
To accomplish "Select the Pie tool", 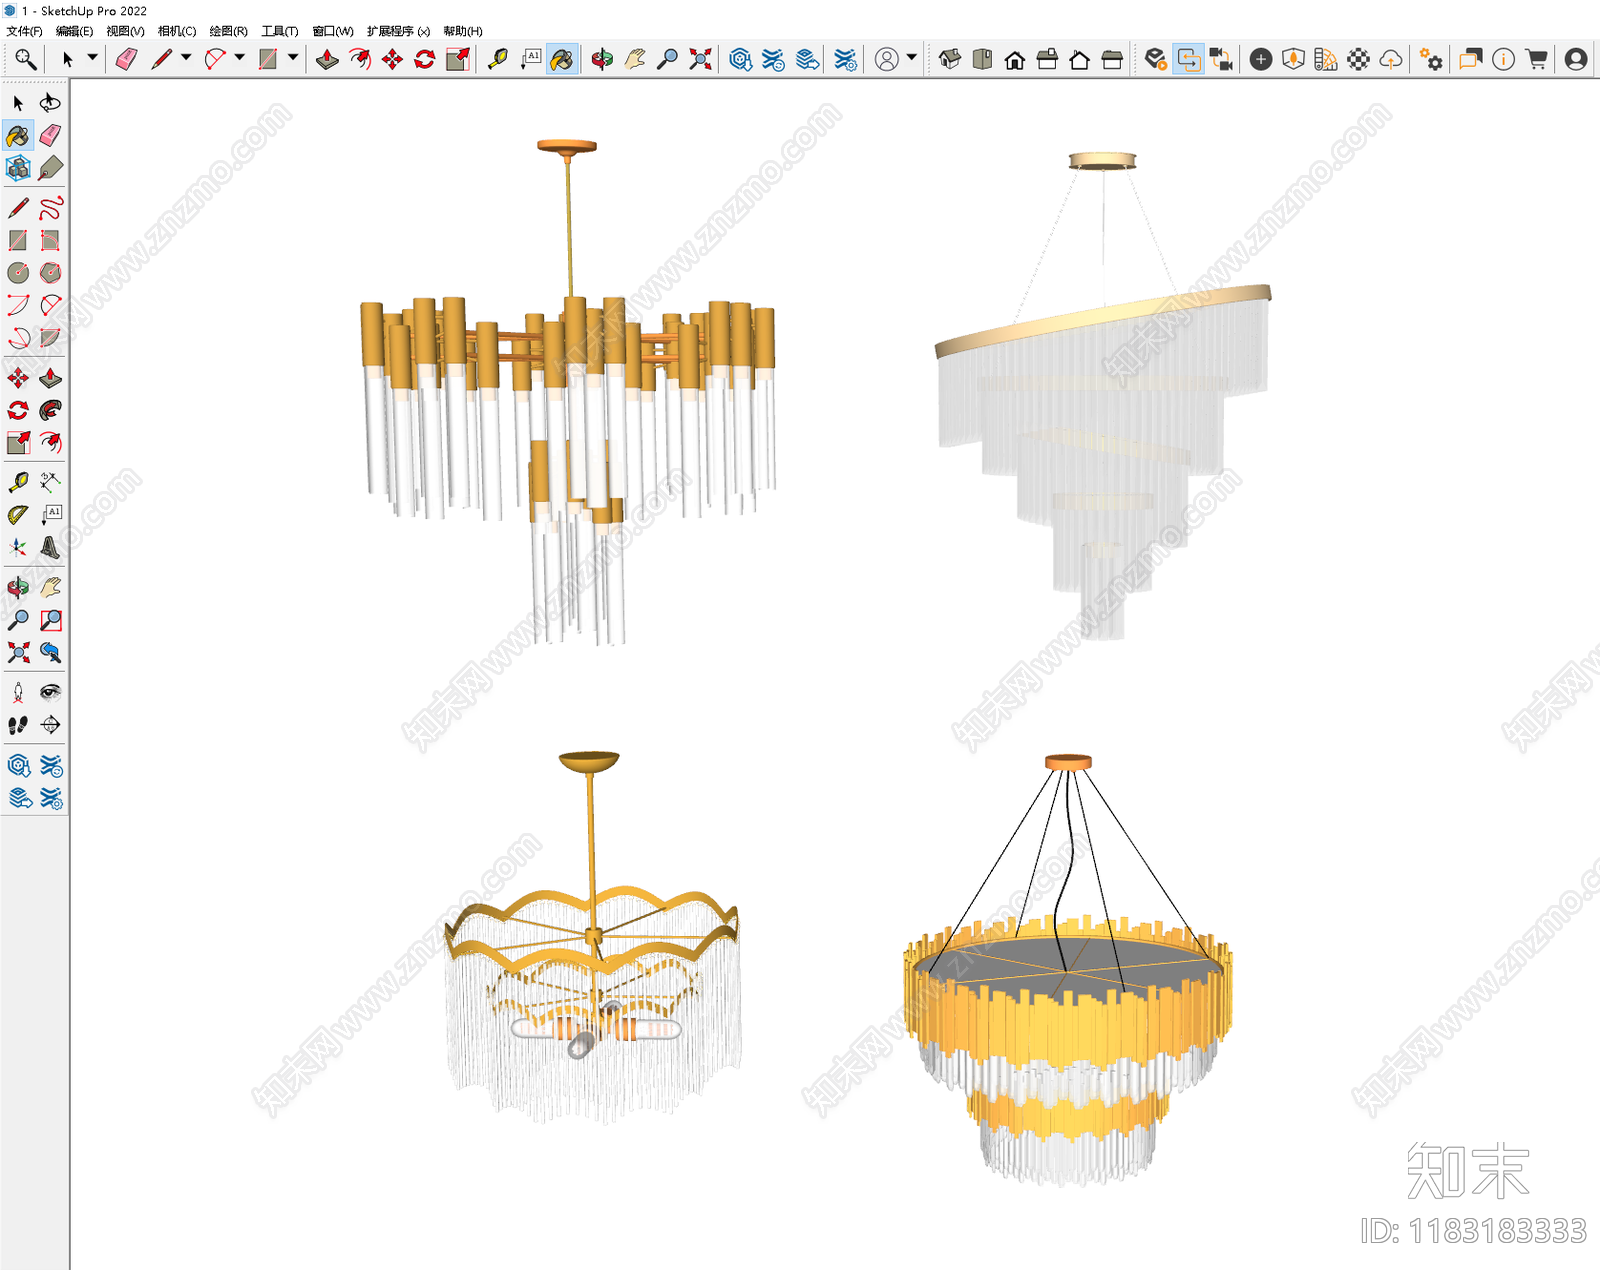I will click(50, 337).
